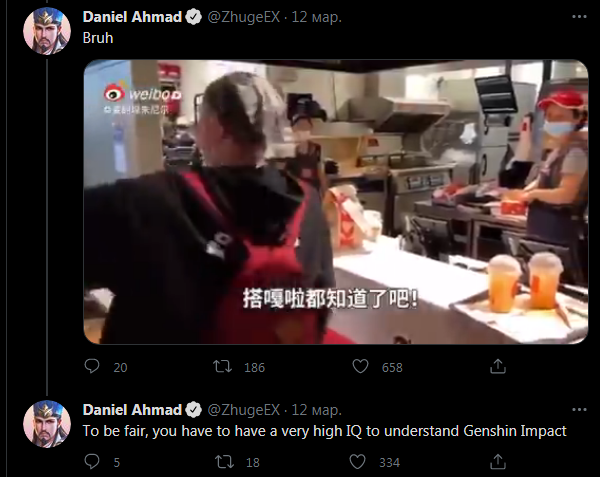
Task: Open the Genshin Impact tweet text
Action: click(x=324, y=431)
